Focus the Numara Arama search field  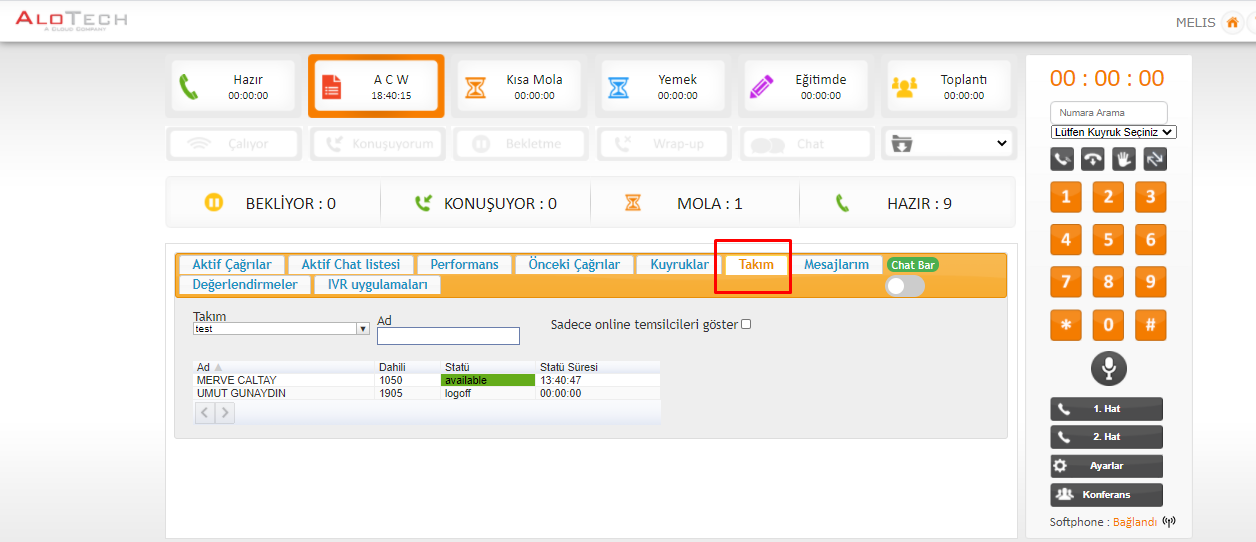pyautogui.click(x=1109, y=113)
